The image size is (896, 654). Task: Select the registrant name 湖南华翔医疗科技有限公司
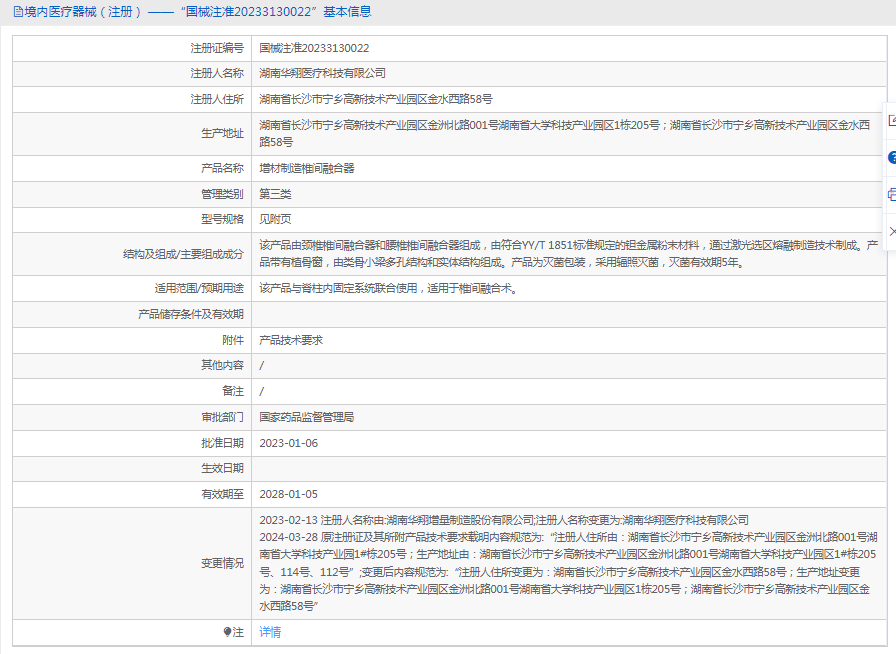(322, 73)
